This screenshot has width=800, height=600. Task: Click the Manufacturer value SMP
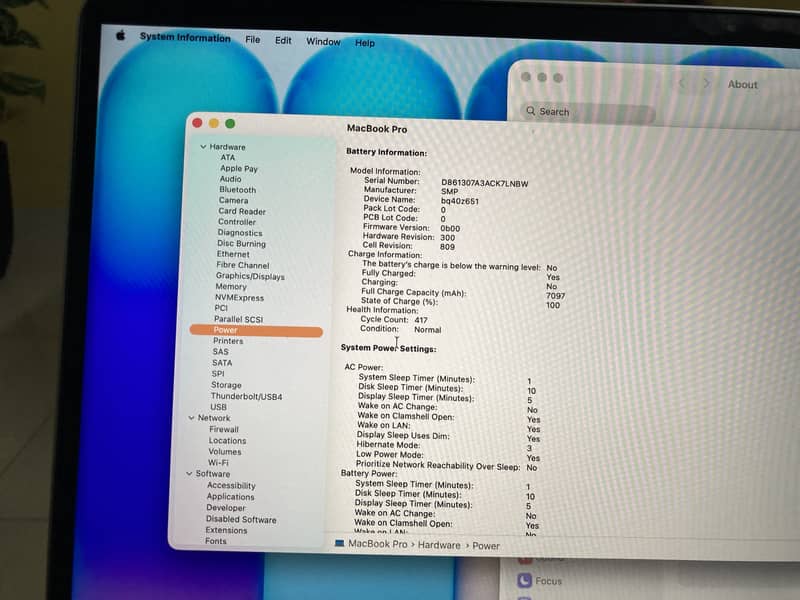click(x=449, y=192)
